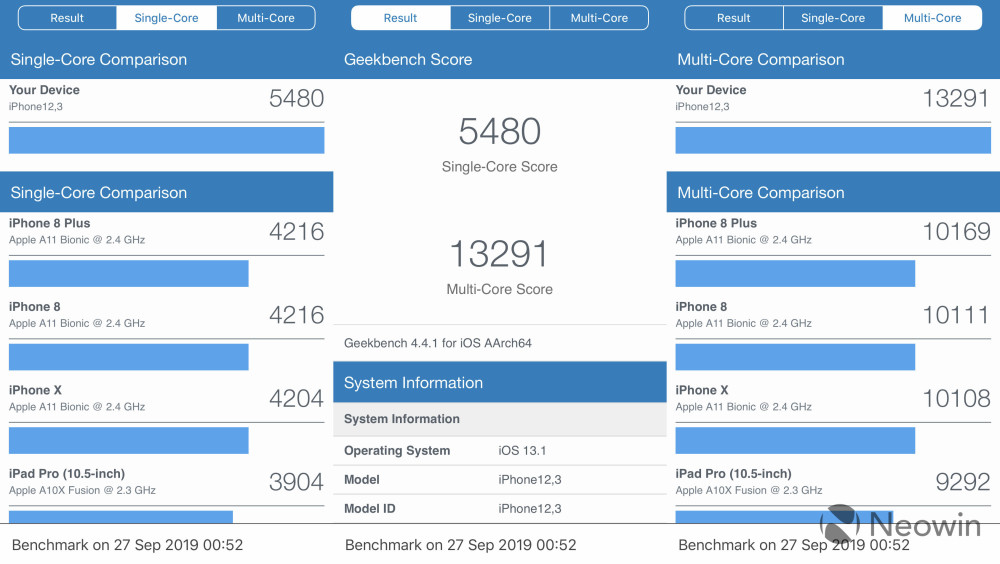The image size is (1000, 564).
Task: Select the Single-Core tab in the Single-Core Comparison screen
Action: (x=166, y=18)
